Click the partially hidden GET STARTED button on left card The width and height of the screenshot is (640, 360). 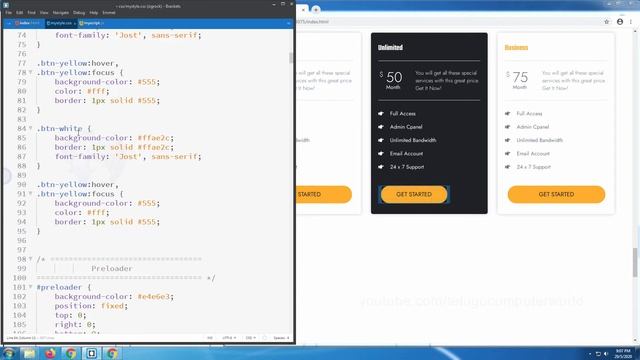click(324, 194)
